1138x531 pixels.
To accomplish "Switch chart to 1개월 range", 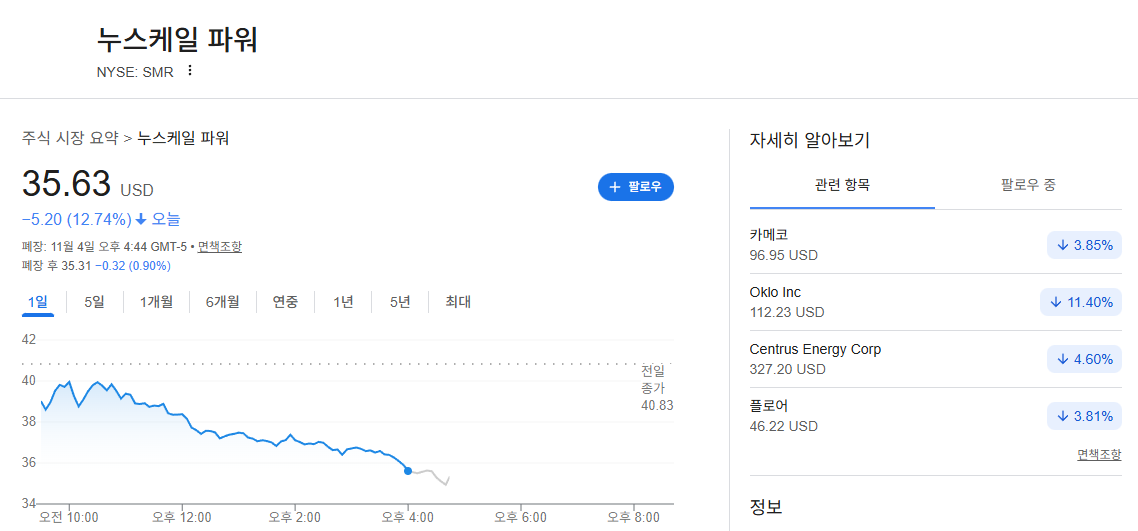I will pyautogui.click(x=156, y=302).
